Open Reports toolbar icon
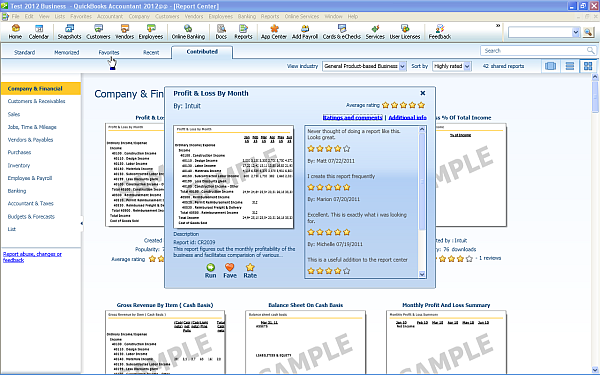The height and width of the screenshot is (375, 600). (243, 32)
